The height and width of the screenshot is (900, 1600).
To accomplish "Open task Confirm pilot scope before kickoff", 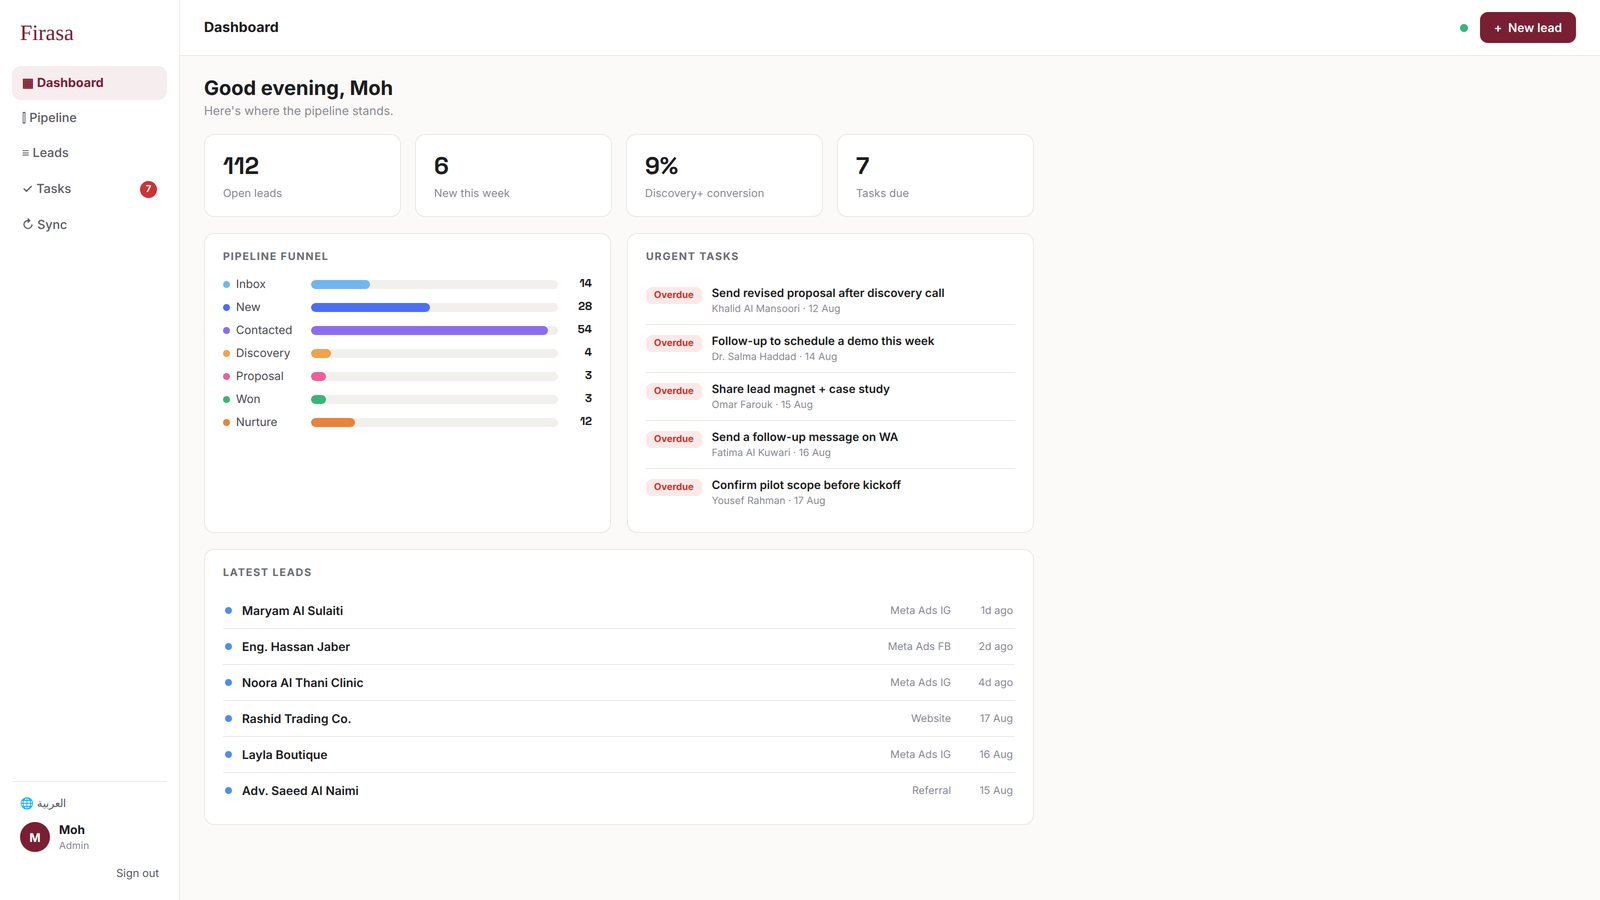I will pos(830,493).
